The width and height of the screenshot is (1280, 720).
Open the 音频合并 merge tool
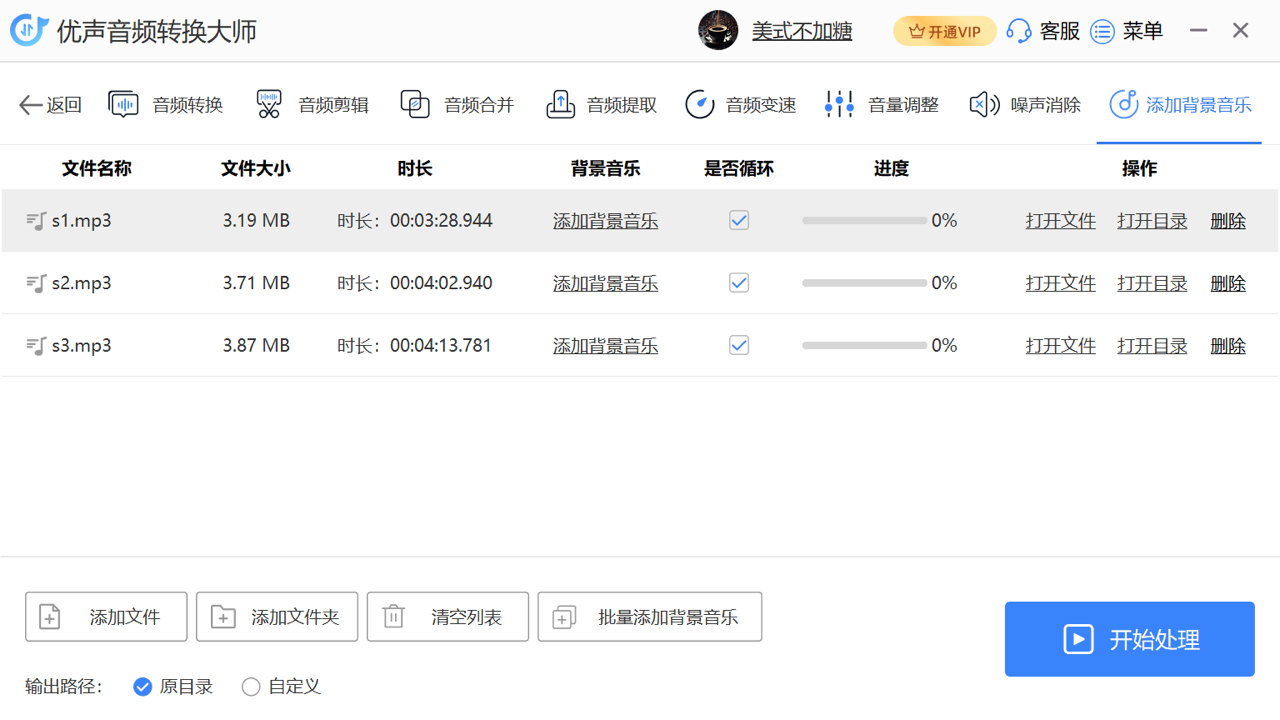(457, 105)
